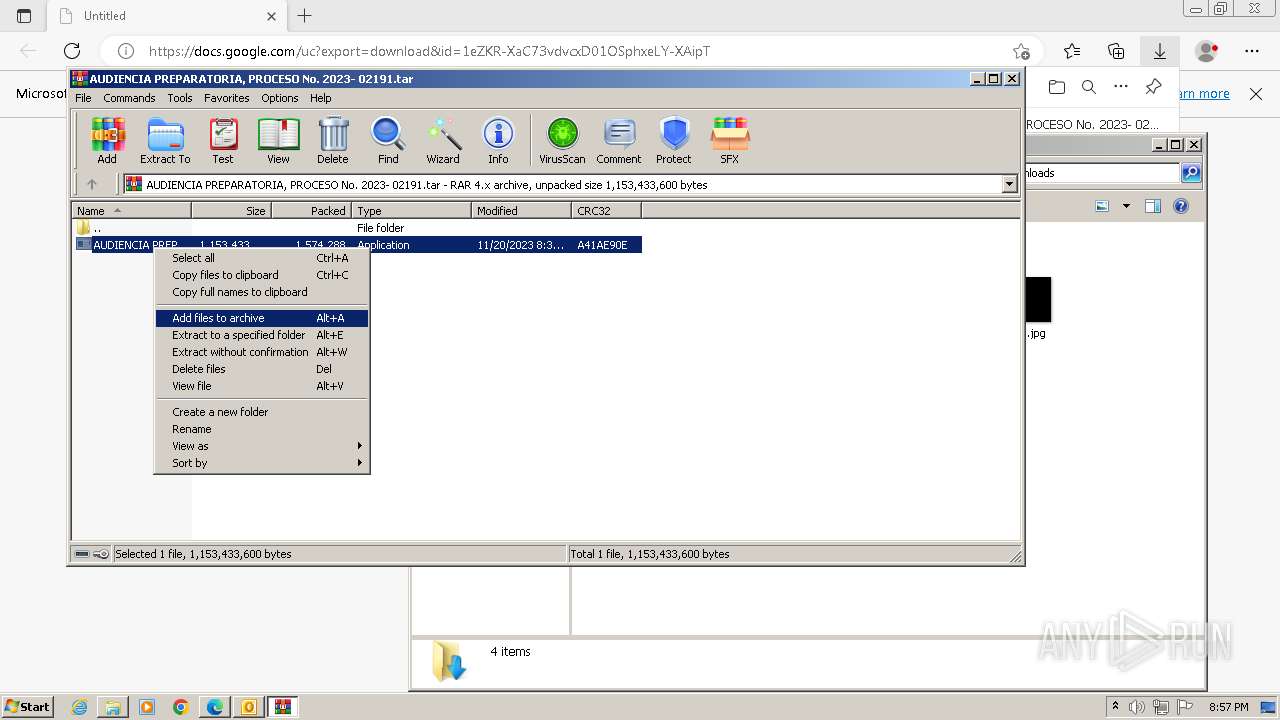Click the Edge address bar URL
This screenshot has height=720, width=1280.
click(x=430, y=51)
